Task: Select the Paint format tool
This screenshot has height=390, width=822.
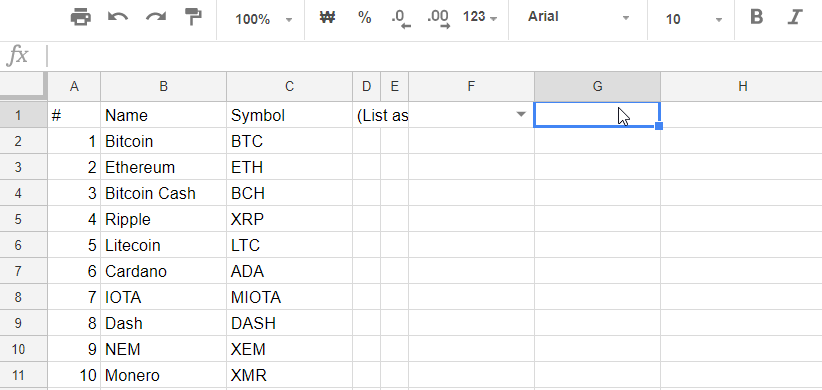Action: (x=193, y=18)
